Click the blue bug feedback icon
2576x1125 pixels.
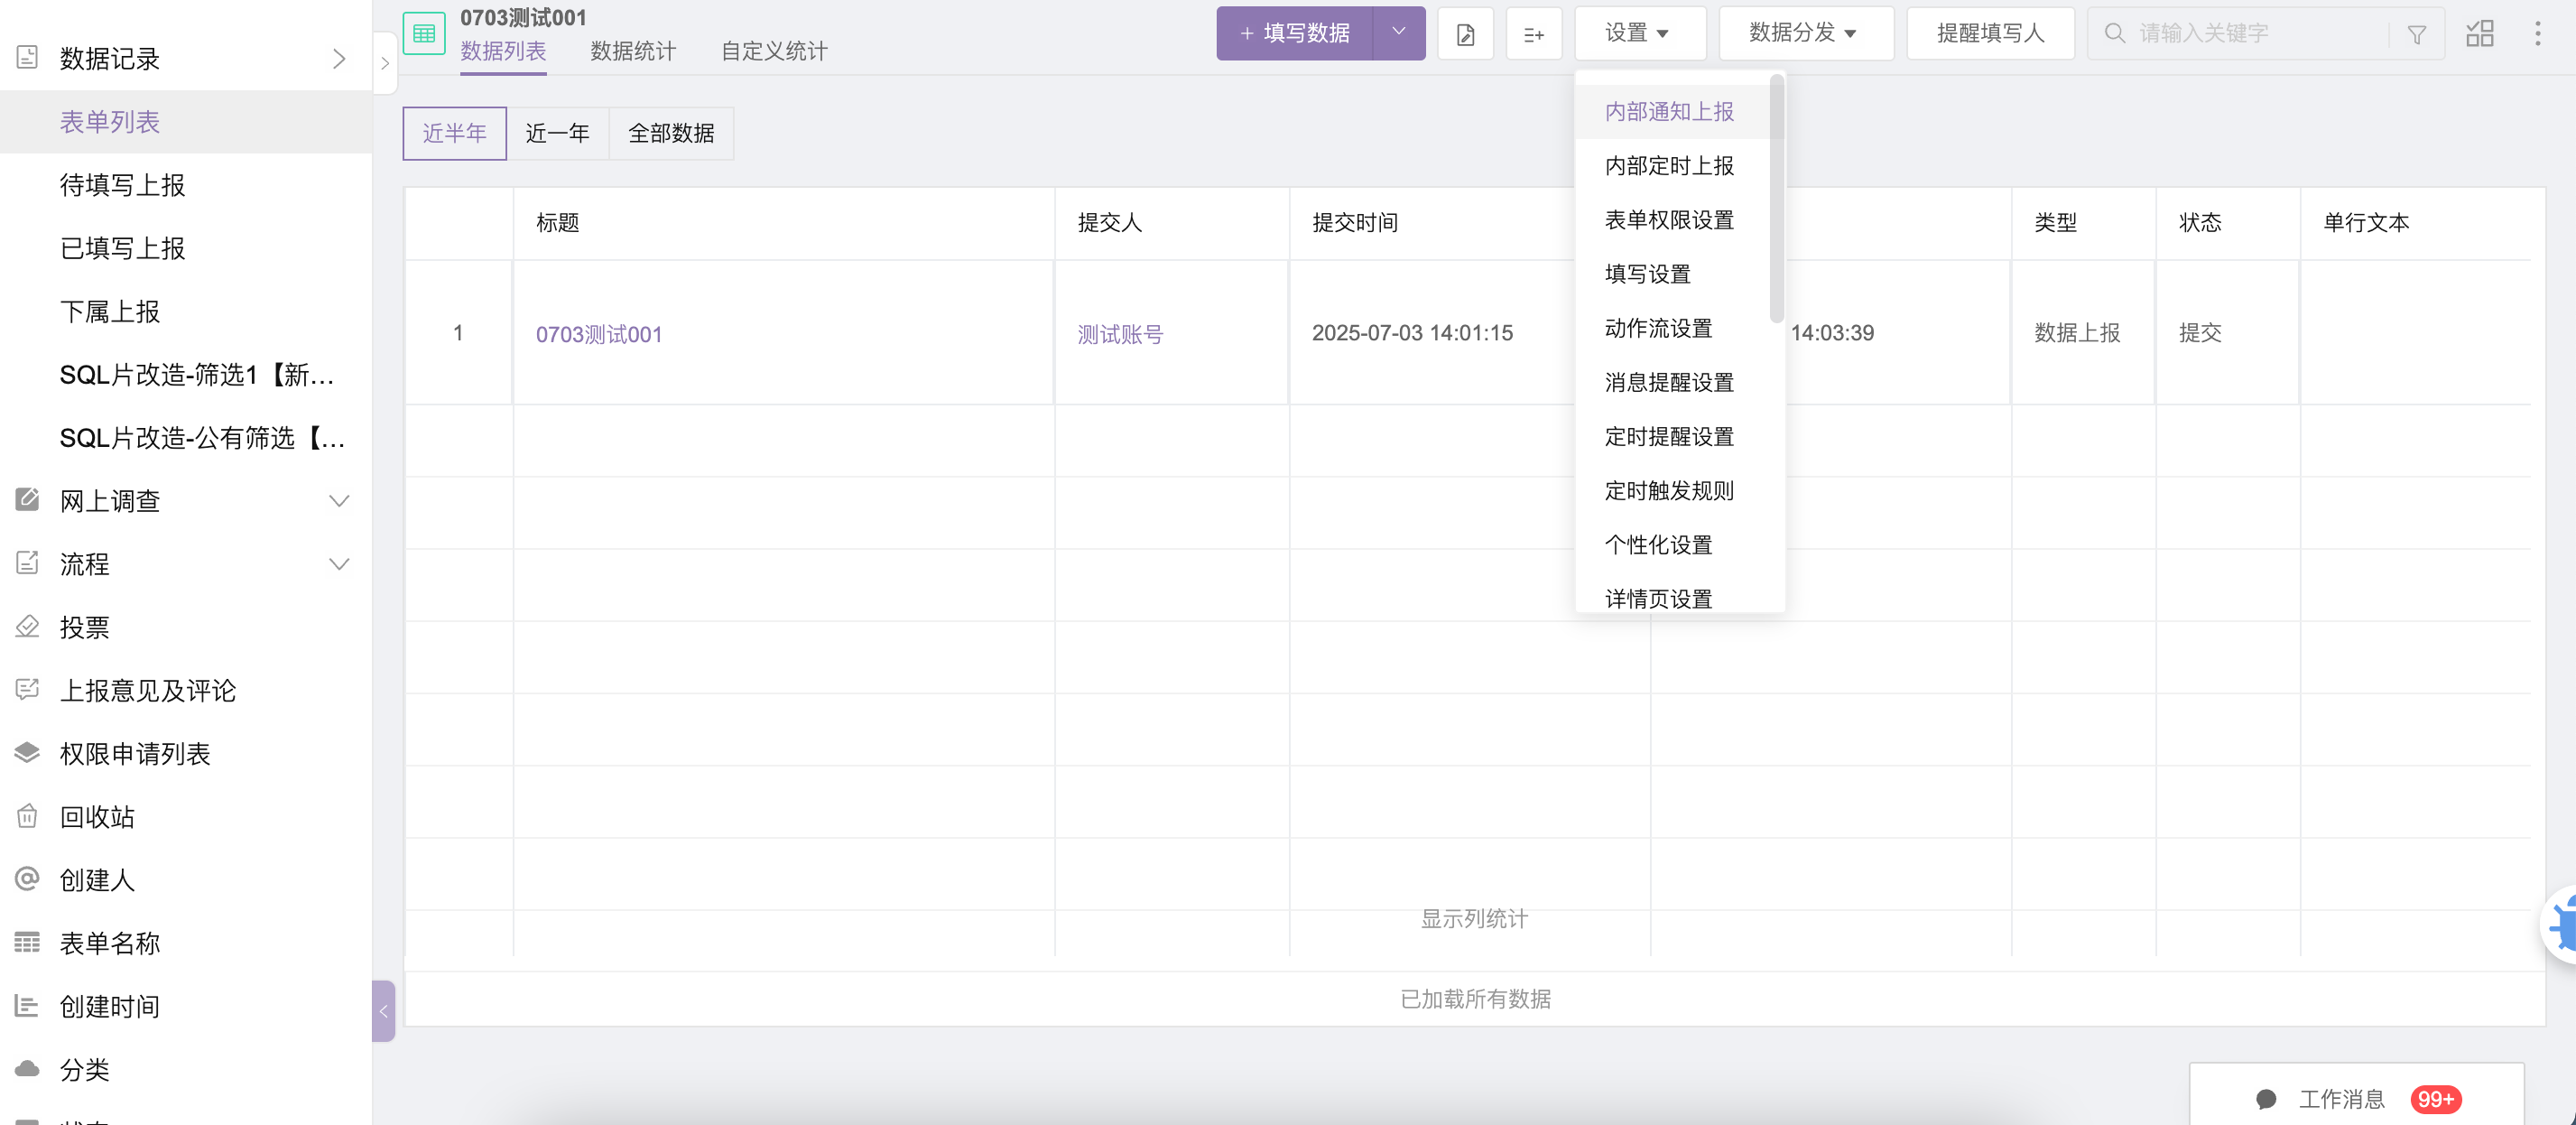coord(2562,925)
